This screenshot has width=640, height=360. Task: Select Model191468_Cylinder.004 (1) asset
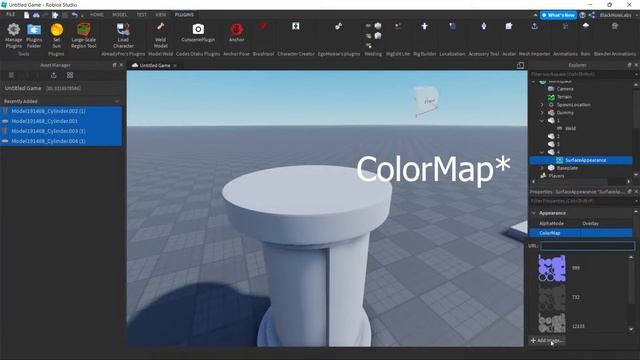pos(61,141)
